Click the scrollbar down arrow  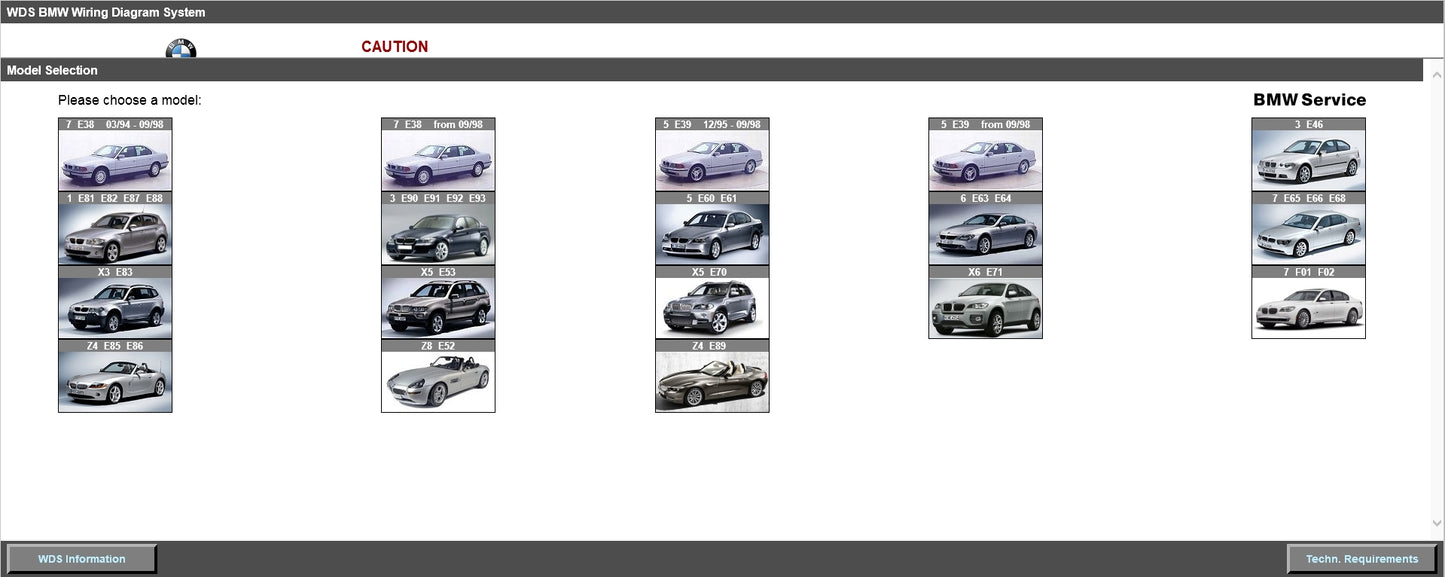(x=1437, y=523)
